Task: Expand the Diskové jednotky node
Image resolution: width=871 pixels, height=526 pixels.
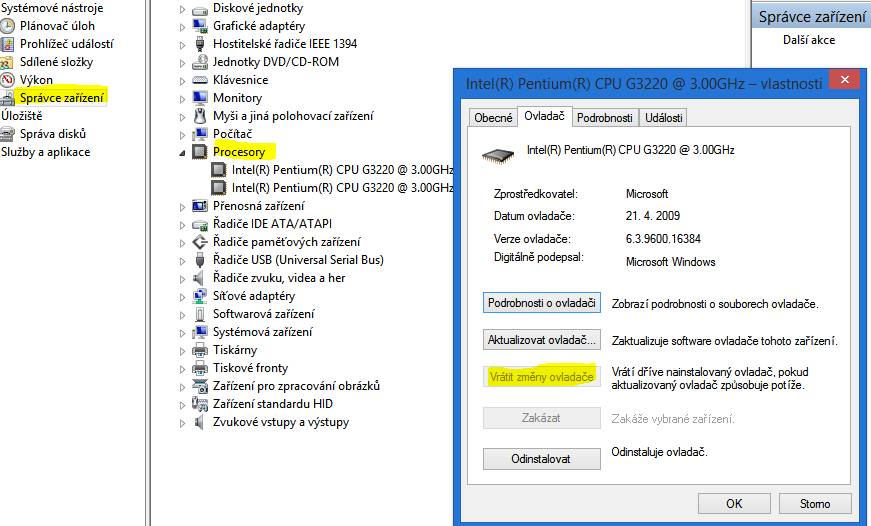Action: (182, 9)
